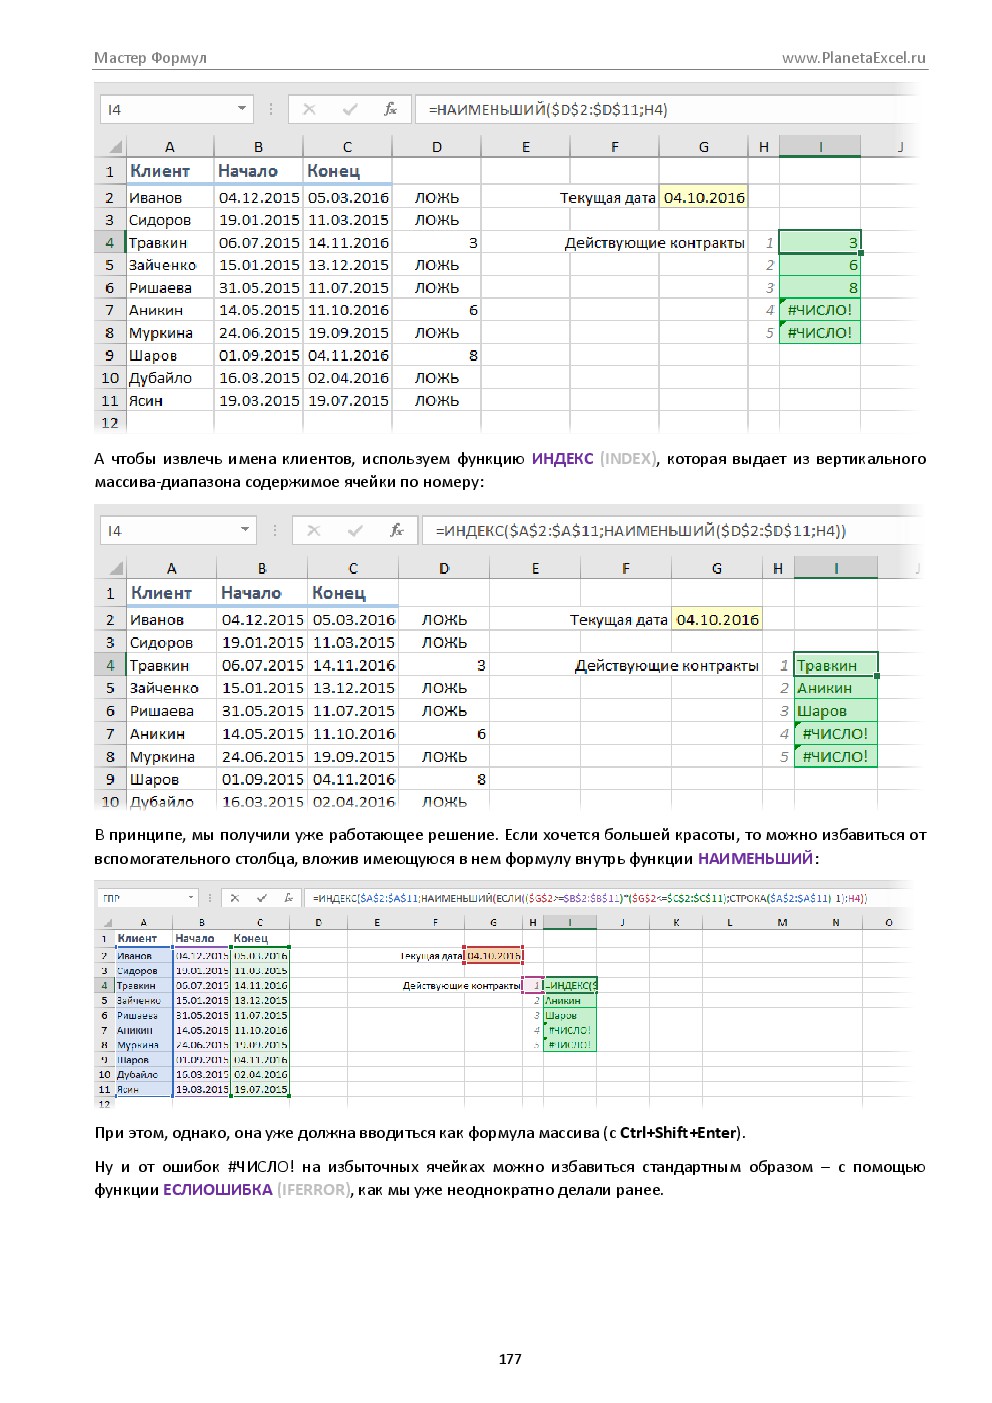Click the select-all corner triangle of the middle spreadsheet

click(117, 569)
